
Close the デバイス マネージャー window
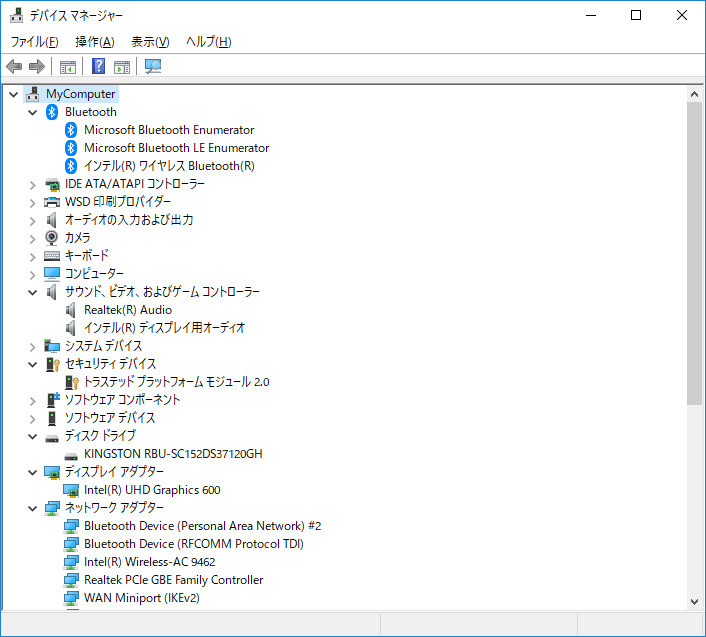(x=682, y=15)
